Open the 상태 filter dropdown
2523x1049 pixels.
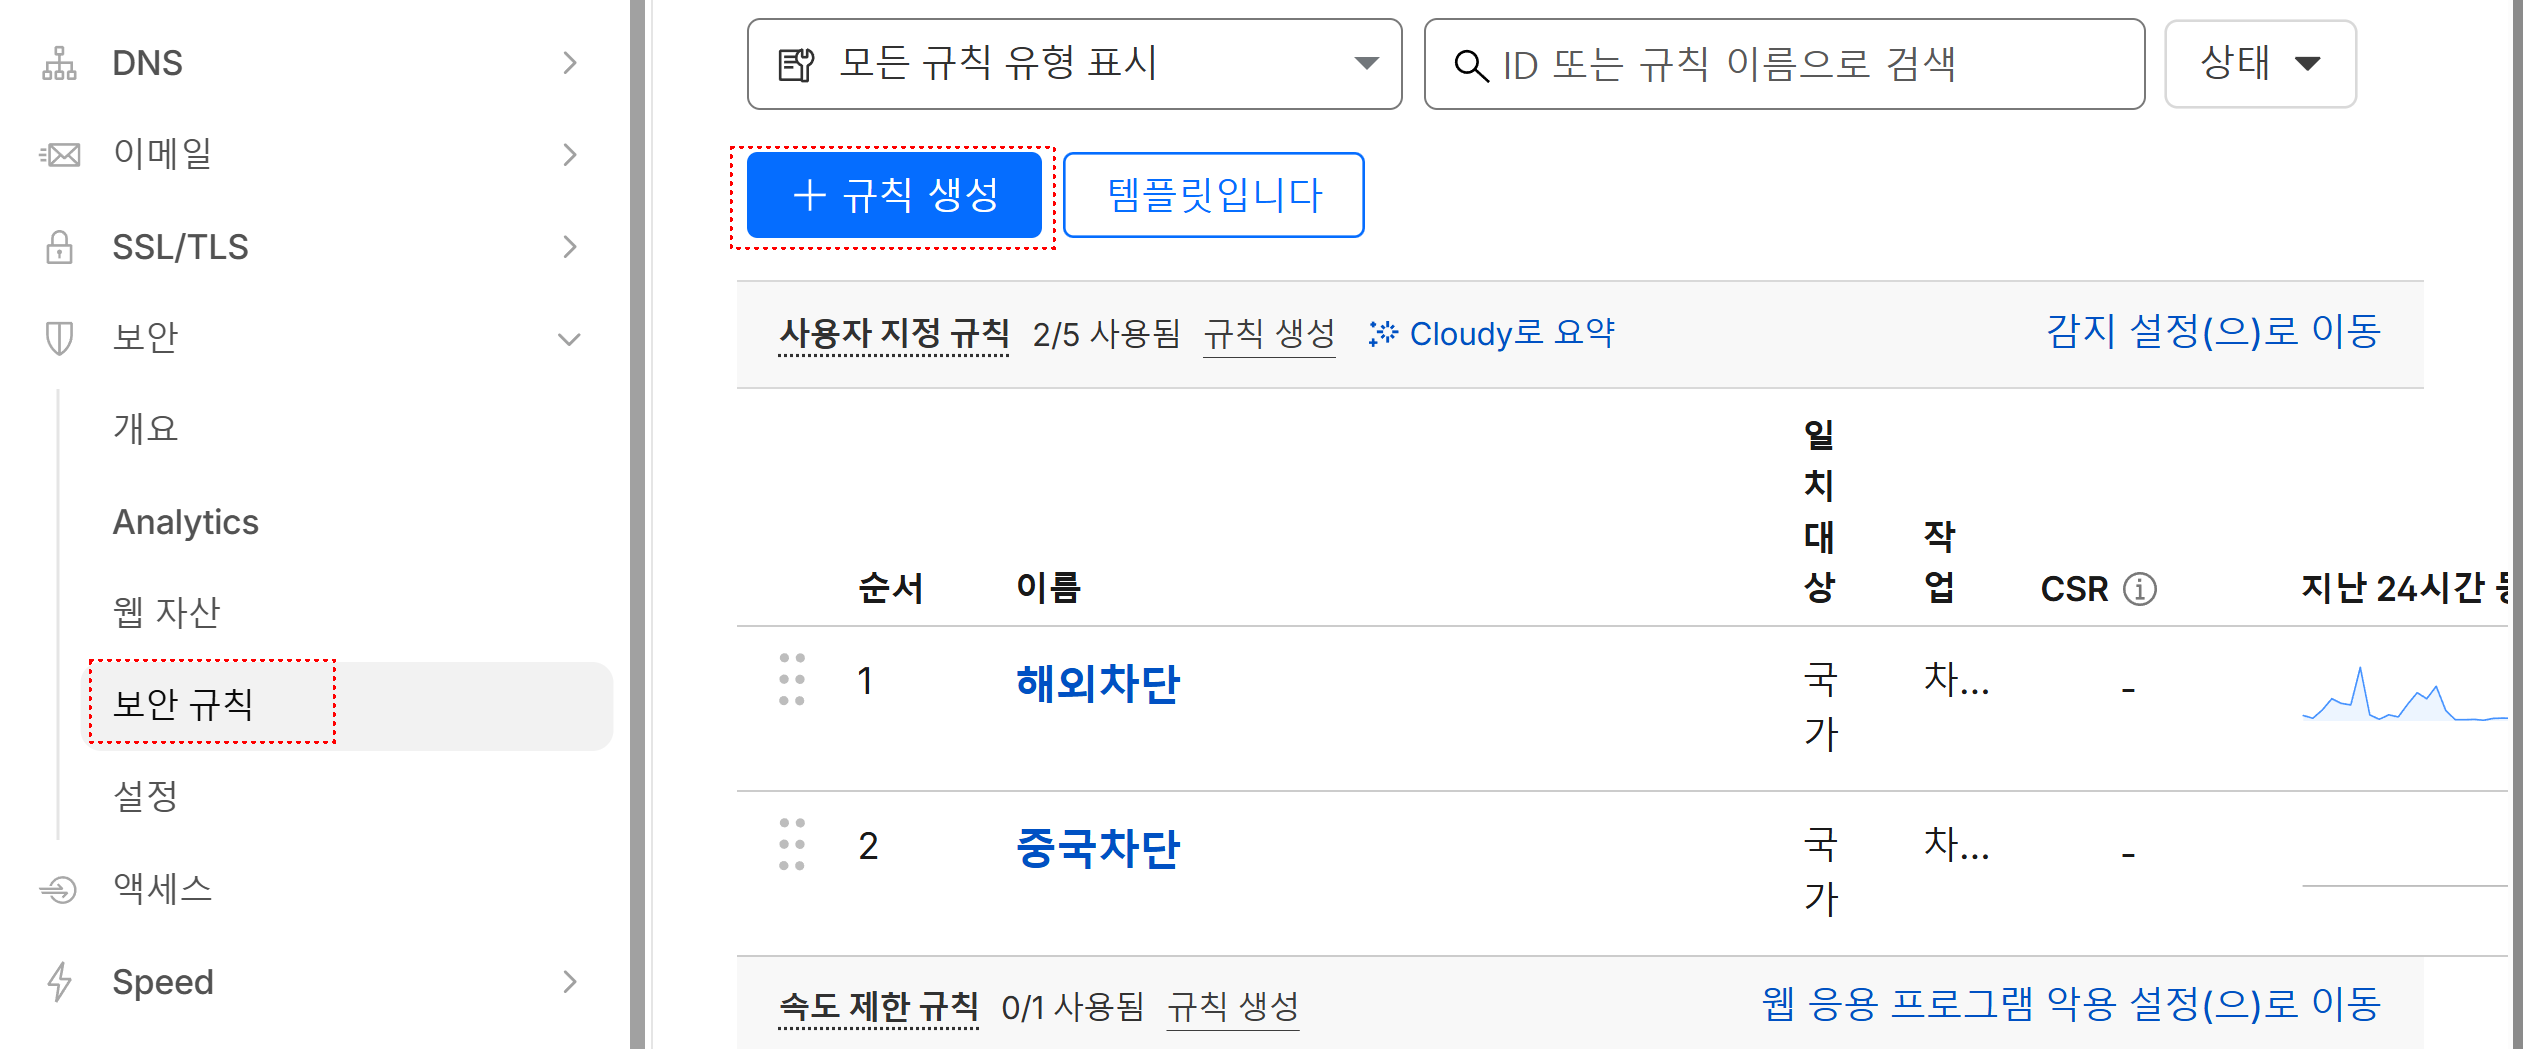coord(2260,64)
